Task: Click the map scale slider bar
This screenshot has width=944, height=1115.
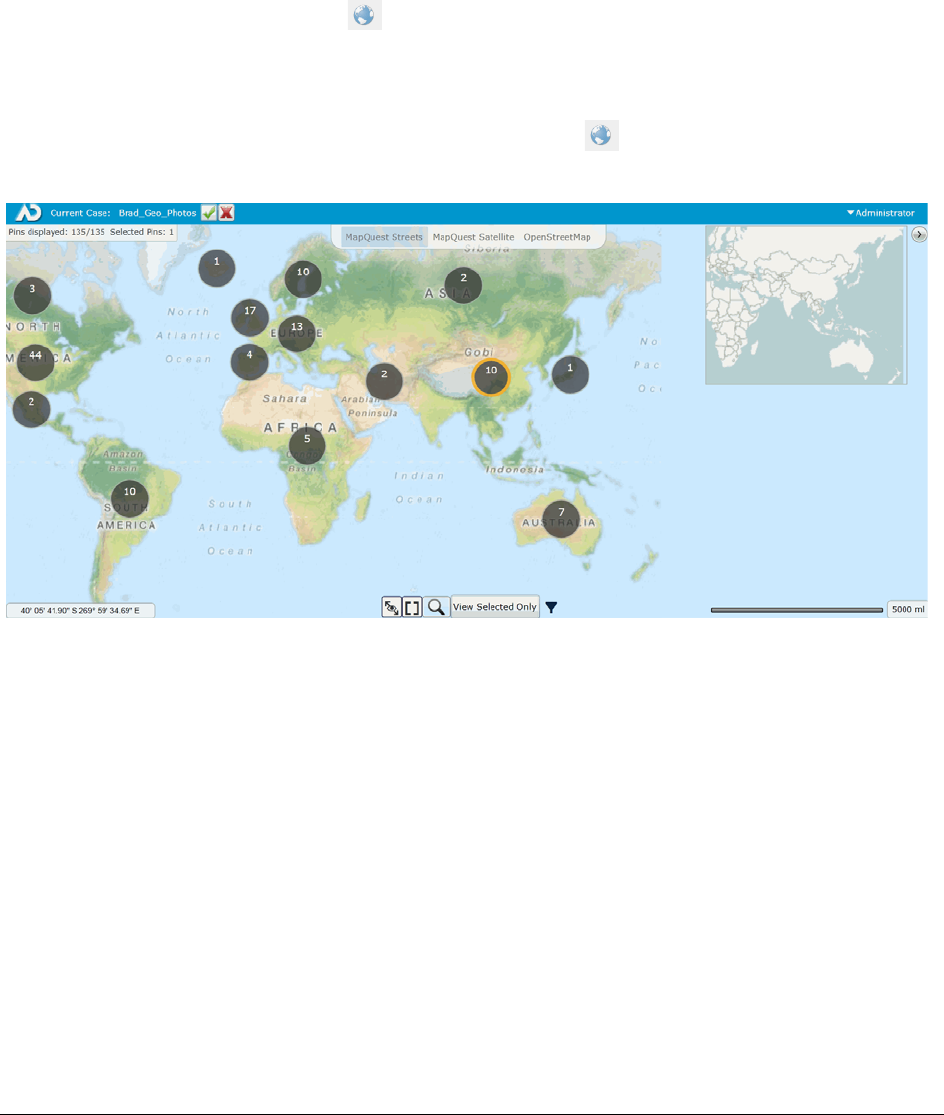Action: click(797, 610)
